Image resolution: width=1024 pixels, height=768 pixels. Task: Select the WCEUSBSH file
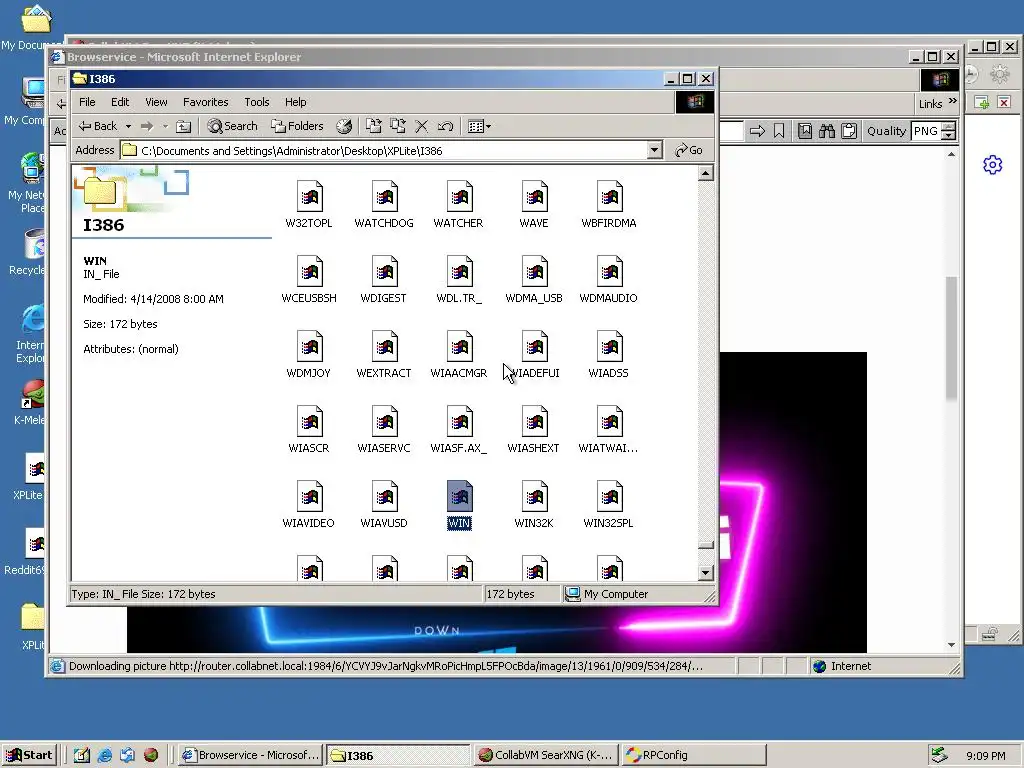pyautogui.click(x=309, y=280)
